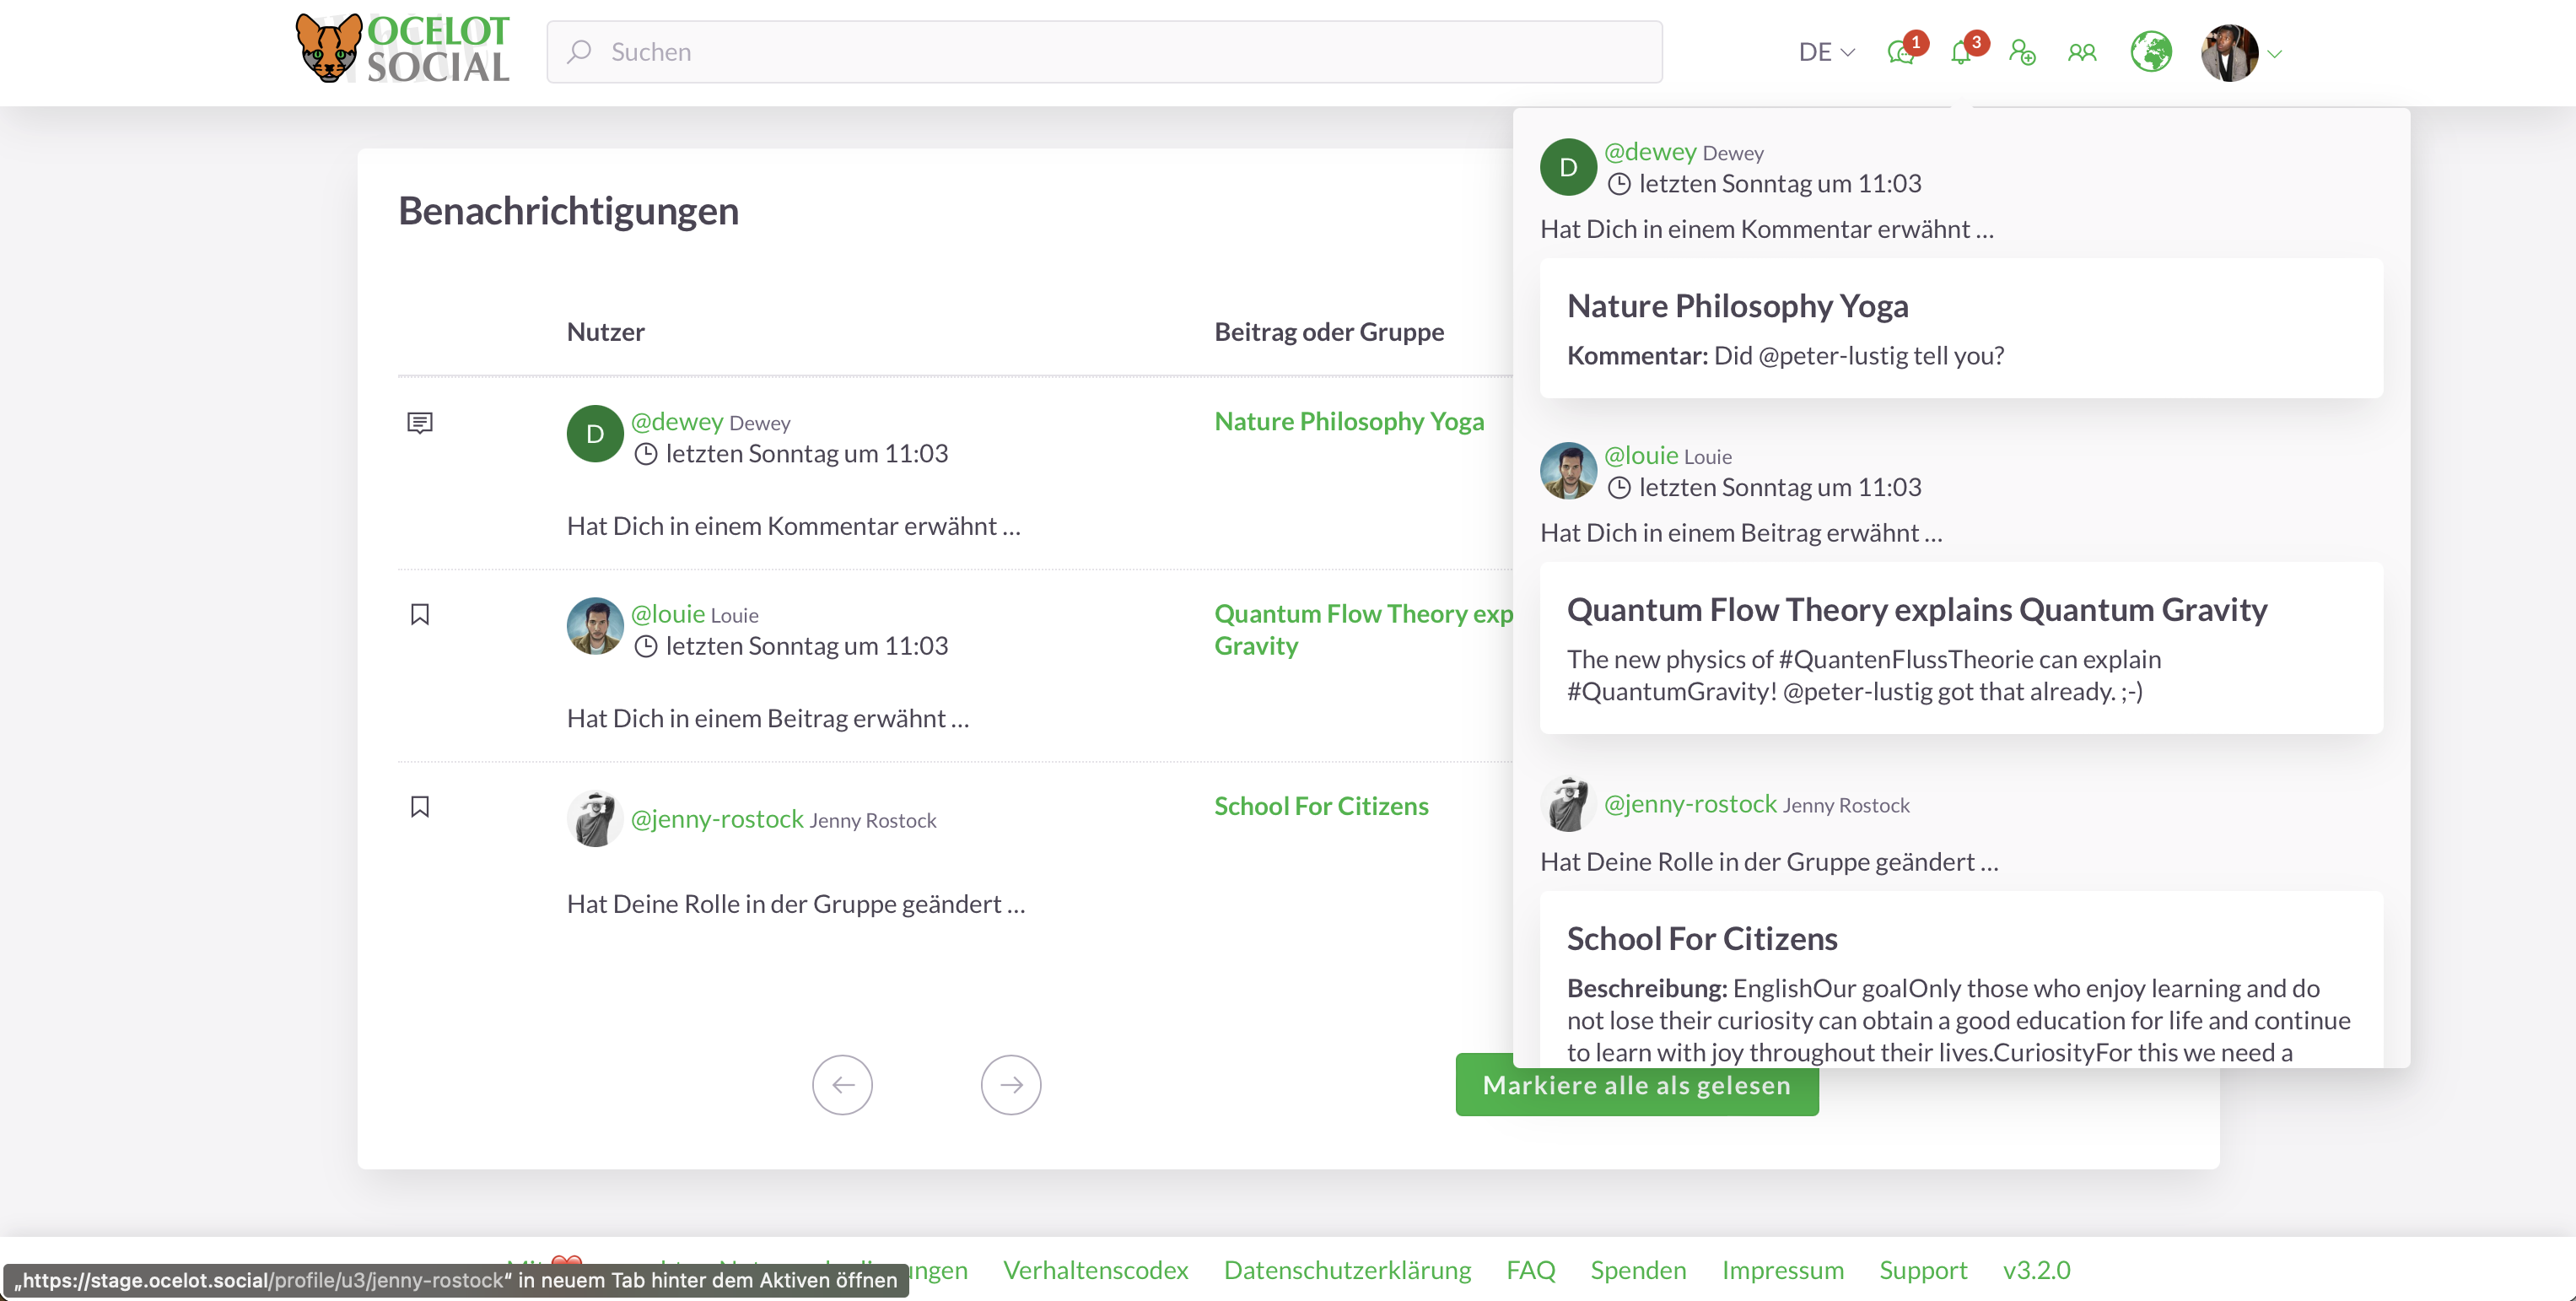Open the map globe icon
Image resolution: width=2576 pixels, height=1301 pixels.
click(x=2150, y=52)
